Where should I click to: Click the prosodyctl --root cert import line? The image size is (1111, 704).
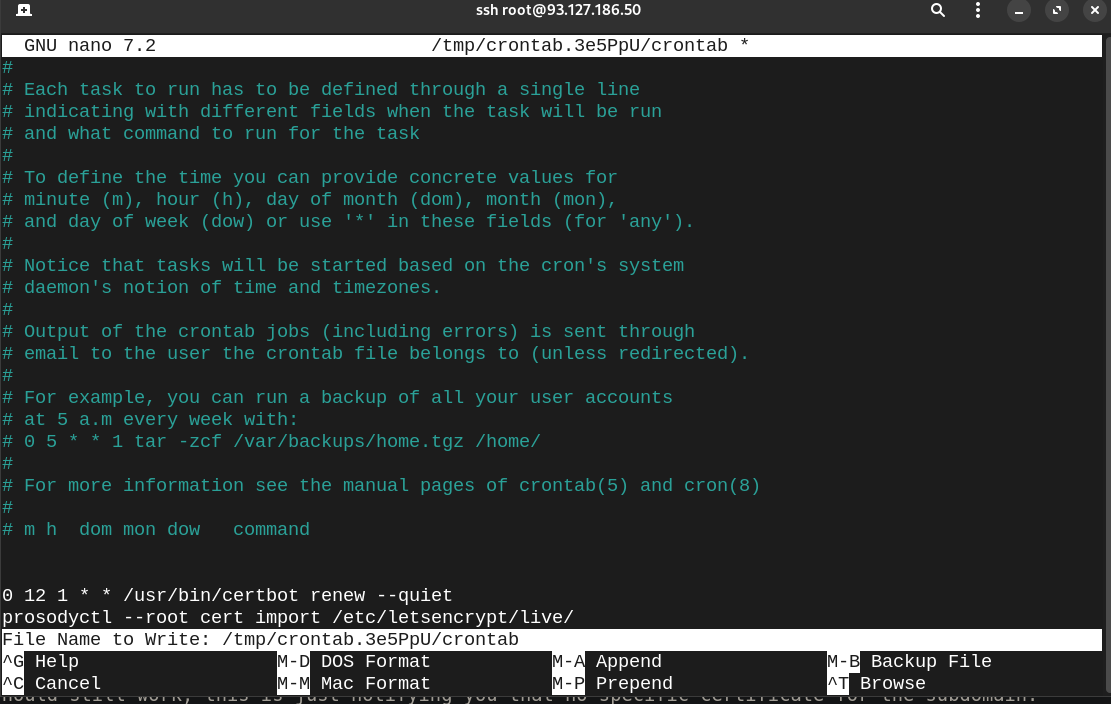coord(288,618)
